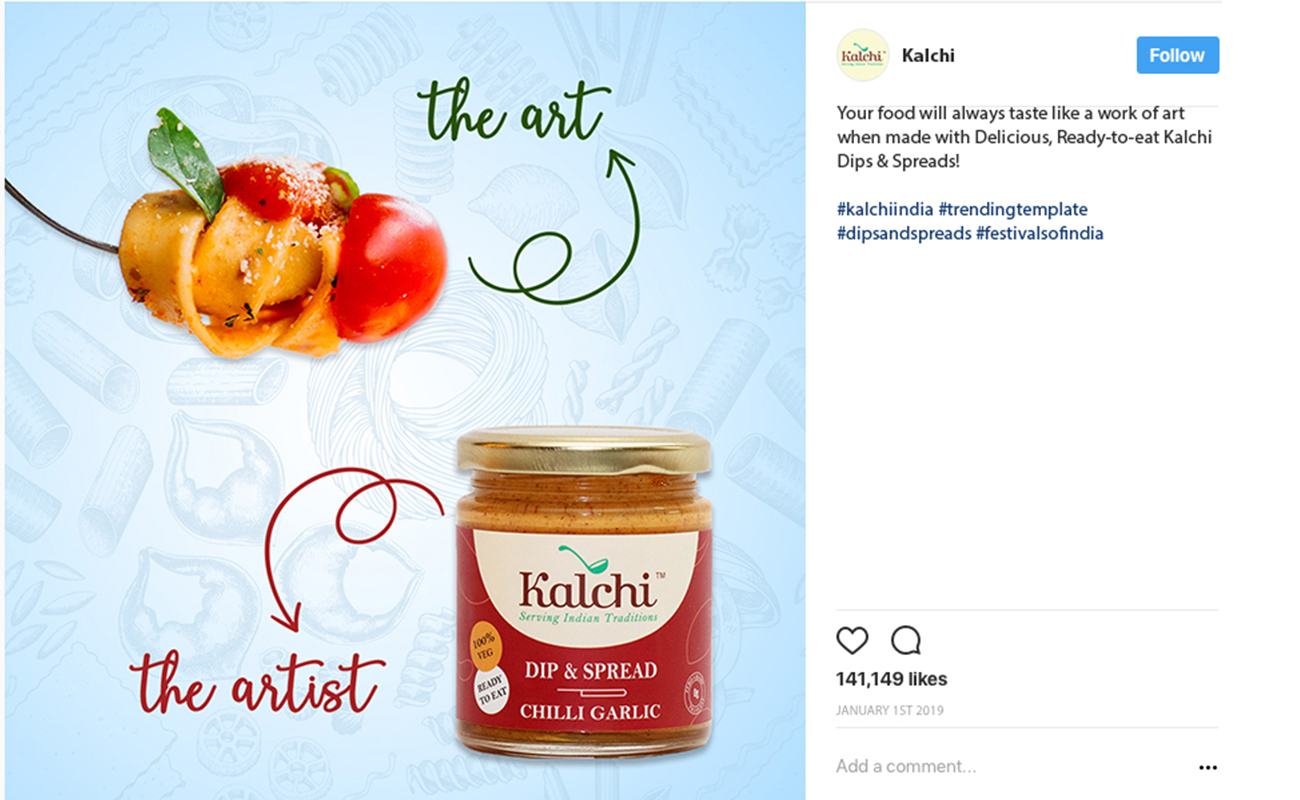Open comments via speech bubble icon
This screenshot has width=1300, height=800.
906,640
